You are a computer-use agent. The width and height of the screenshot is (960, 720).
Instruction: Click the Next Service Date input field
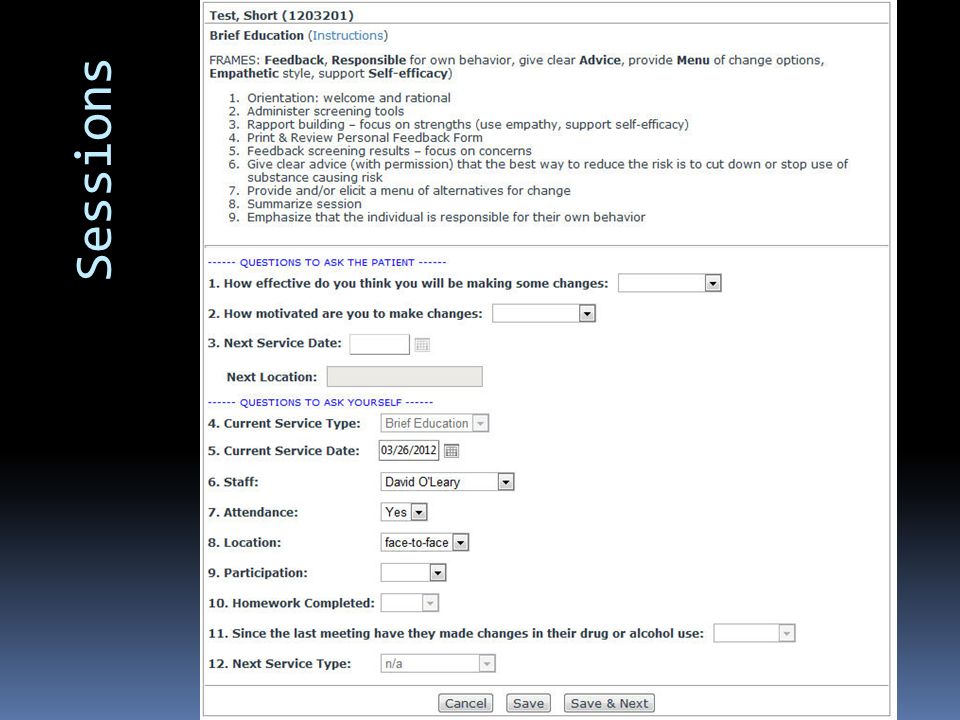pos(380,344)
